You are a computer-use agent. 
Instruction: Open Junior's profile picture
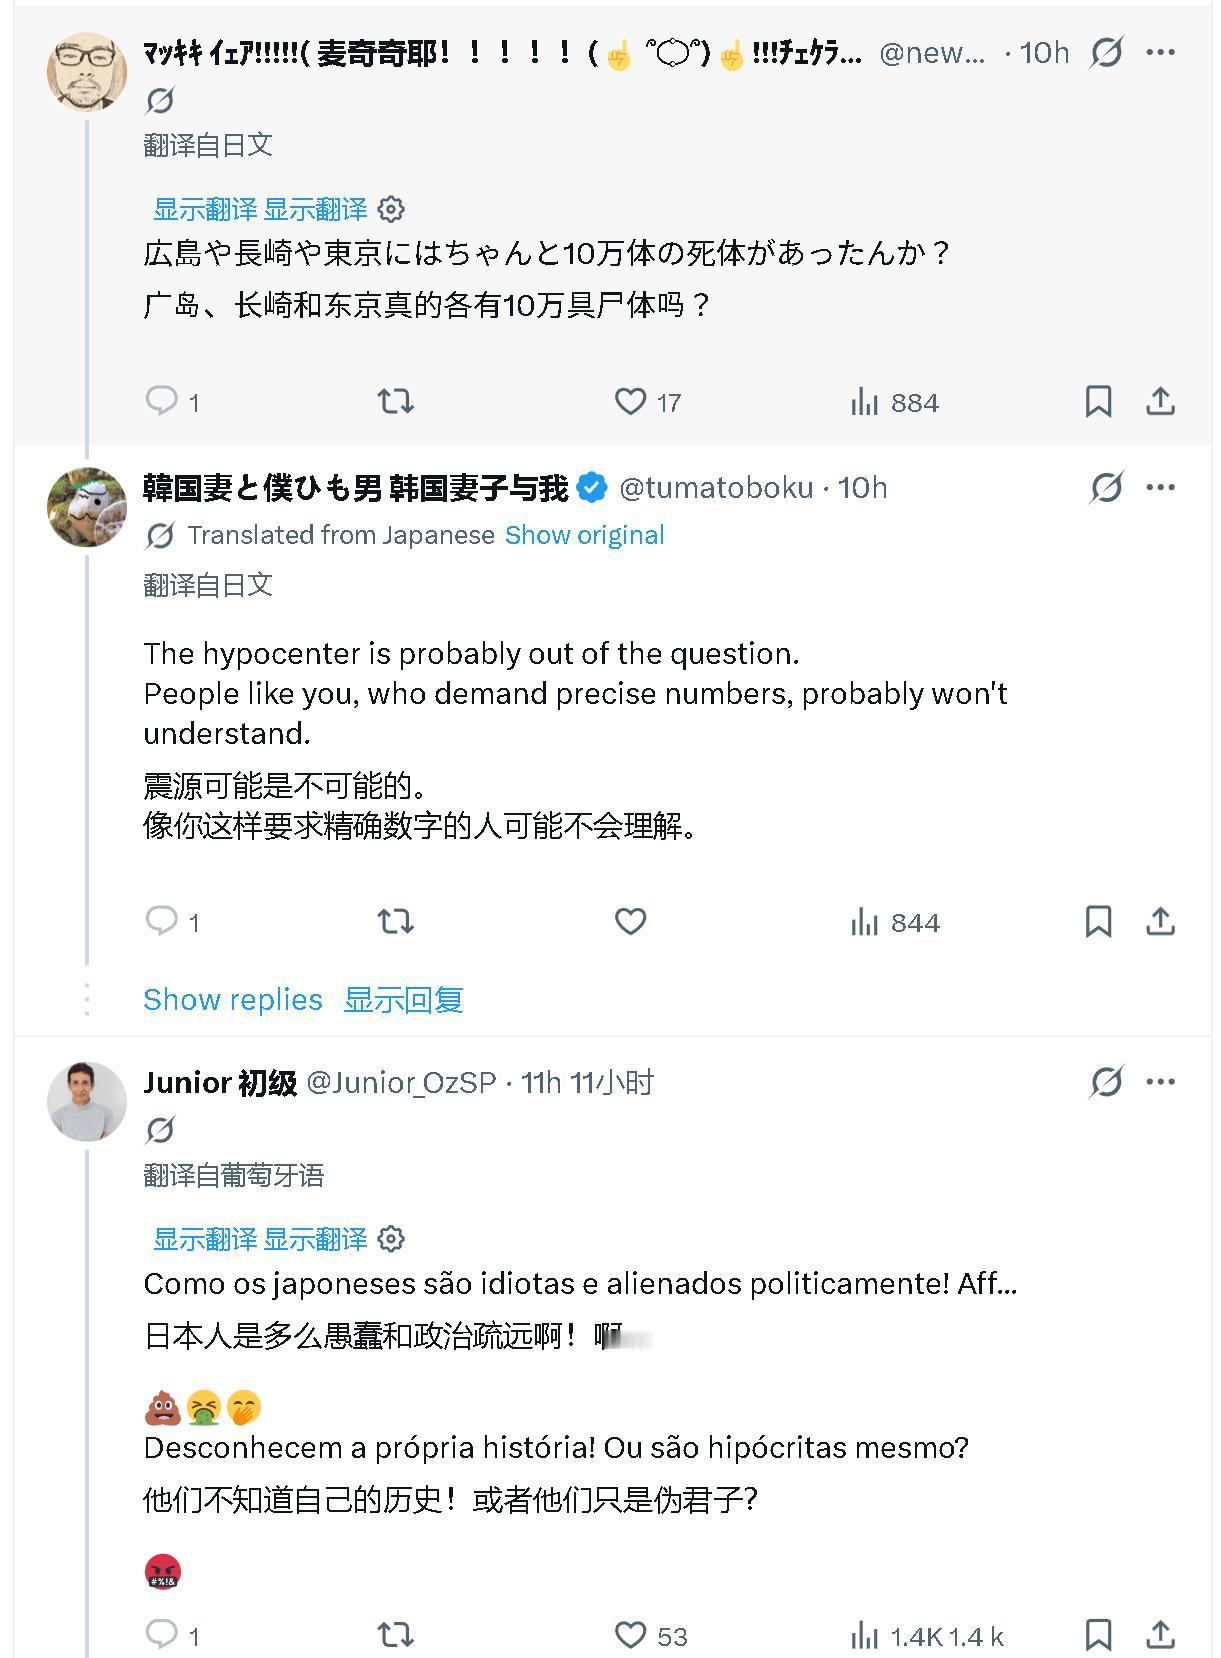pyautogui.click(x=87, y=1101)
